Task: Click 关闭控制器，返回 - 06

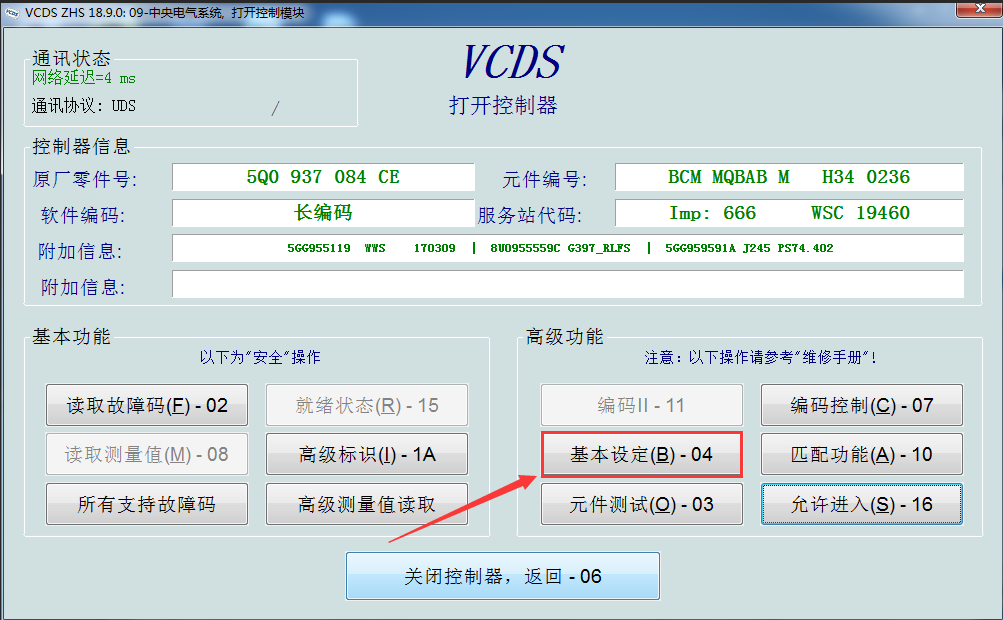Action: pos(503,576)
